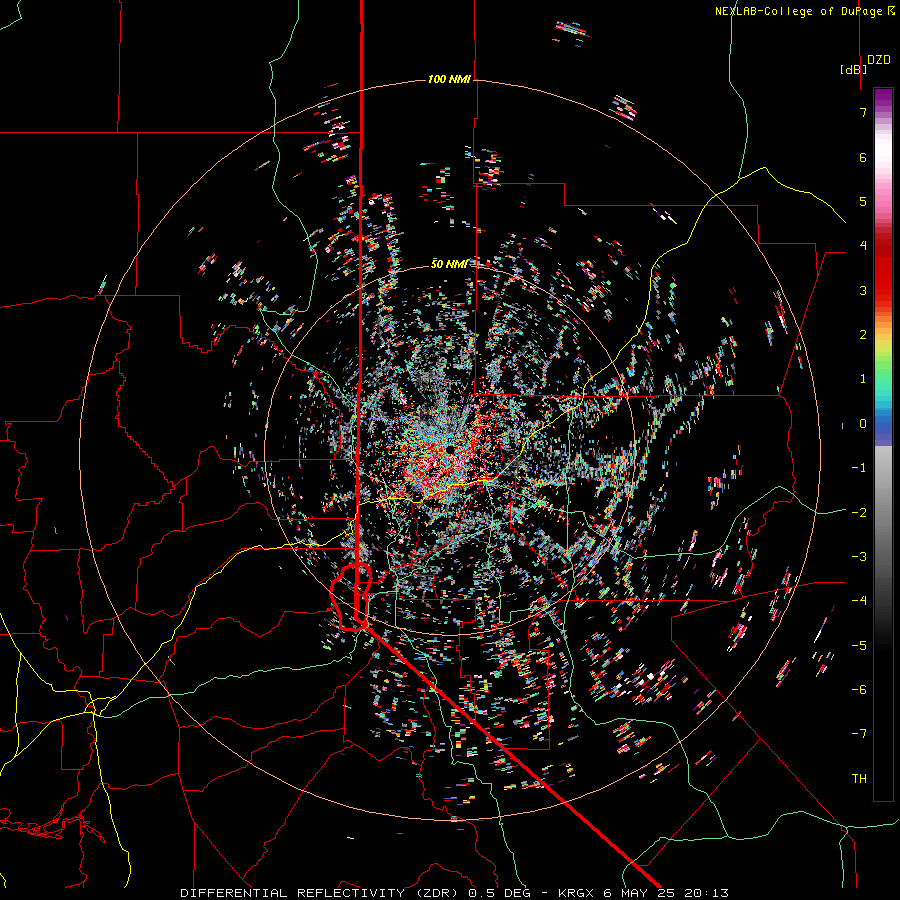Click the DZD product label above the color scale
This screenshot has height=900, width=900.
coord(879,60)
